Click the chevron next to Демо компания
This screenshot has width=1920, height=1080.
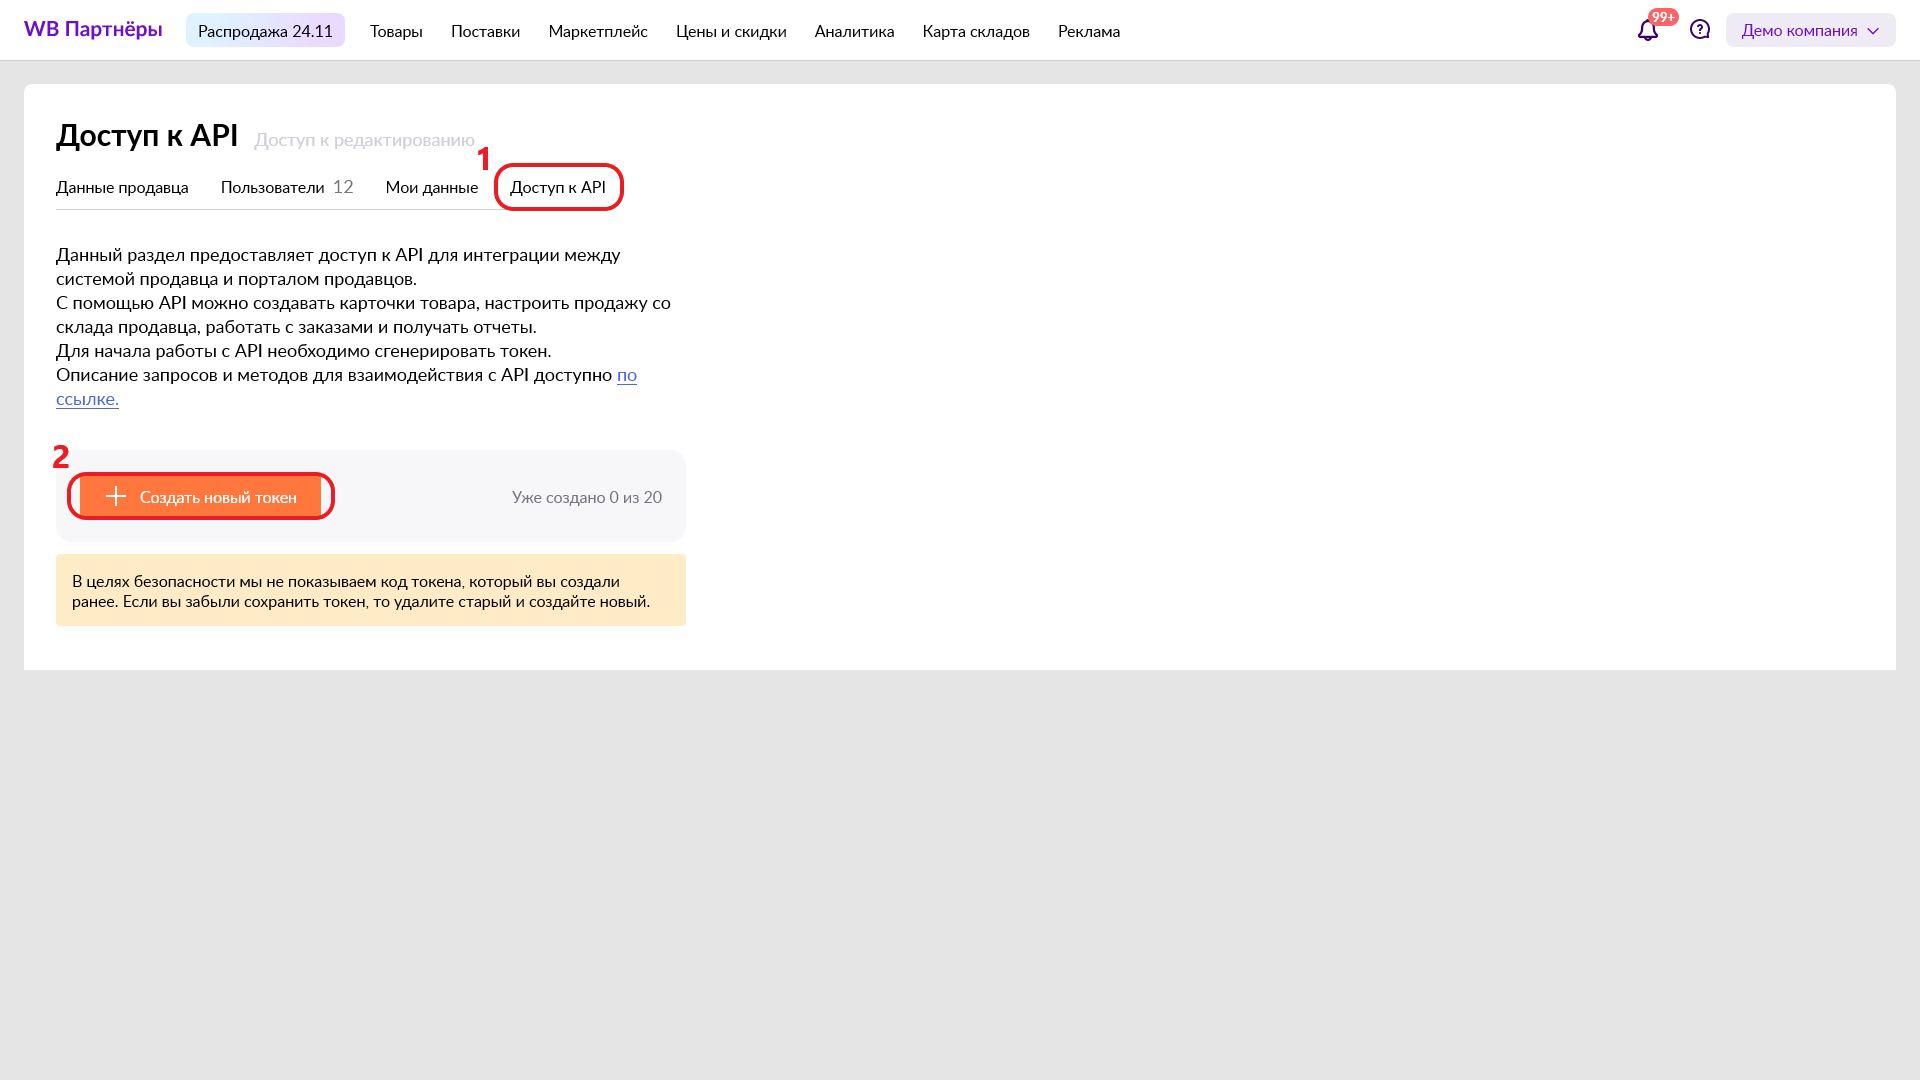pos(1873,31)
